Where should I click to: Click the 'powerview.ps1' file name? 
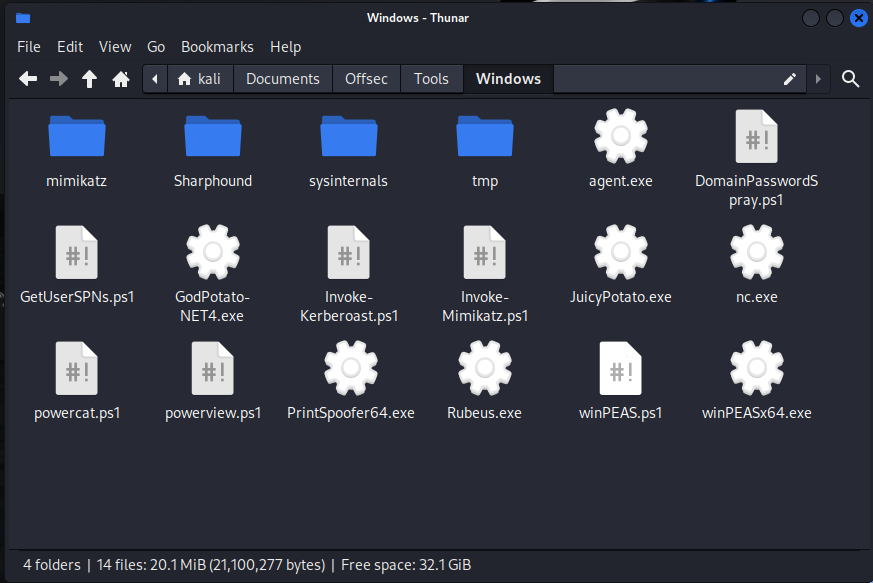pyautogui.click(x=213, y=413)
